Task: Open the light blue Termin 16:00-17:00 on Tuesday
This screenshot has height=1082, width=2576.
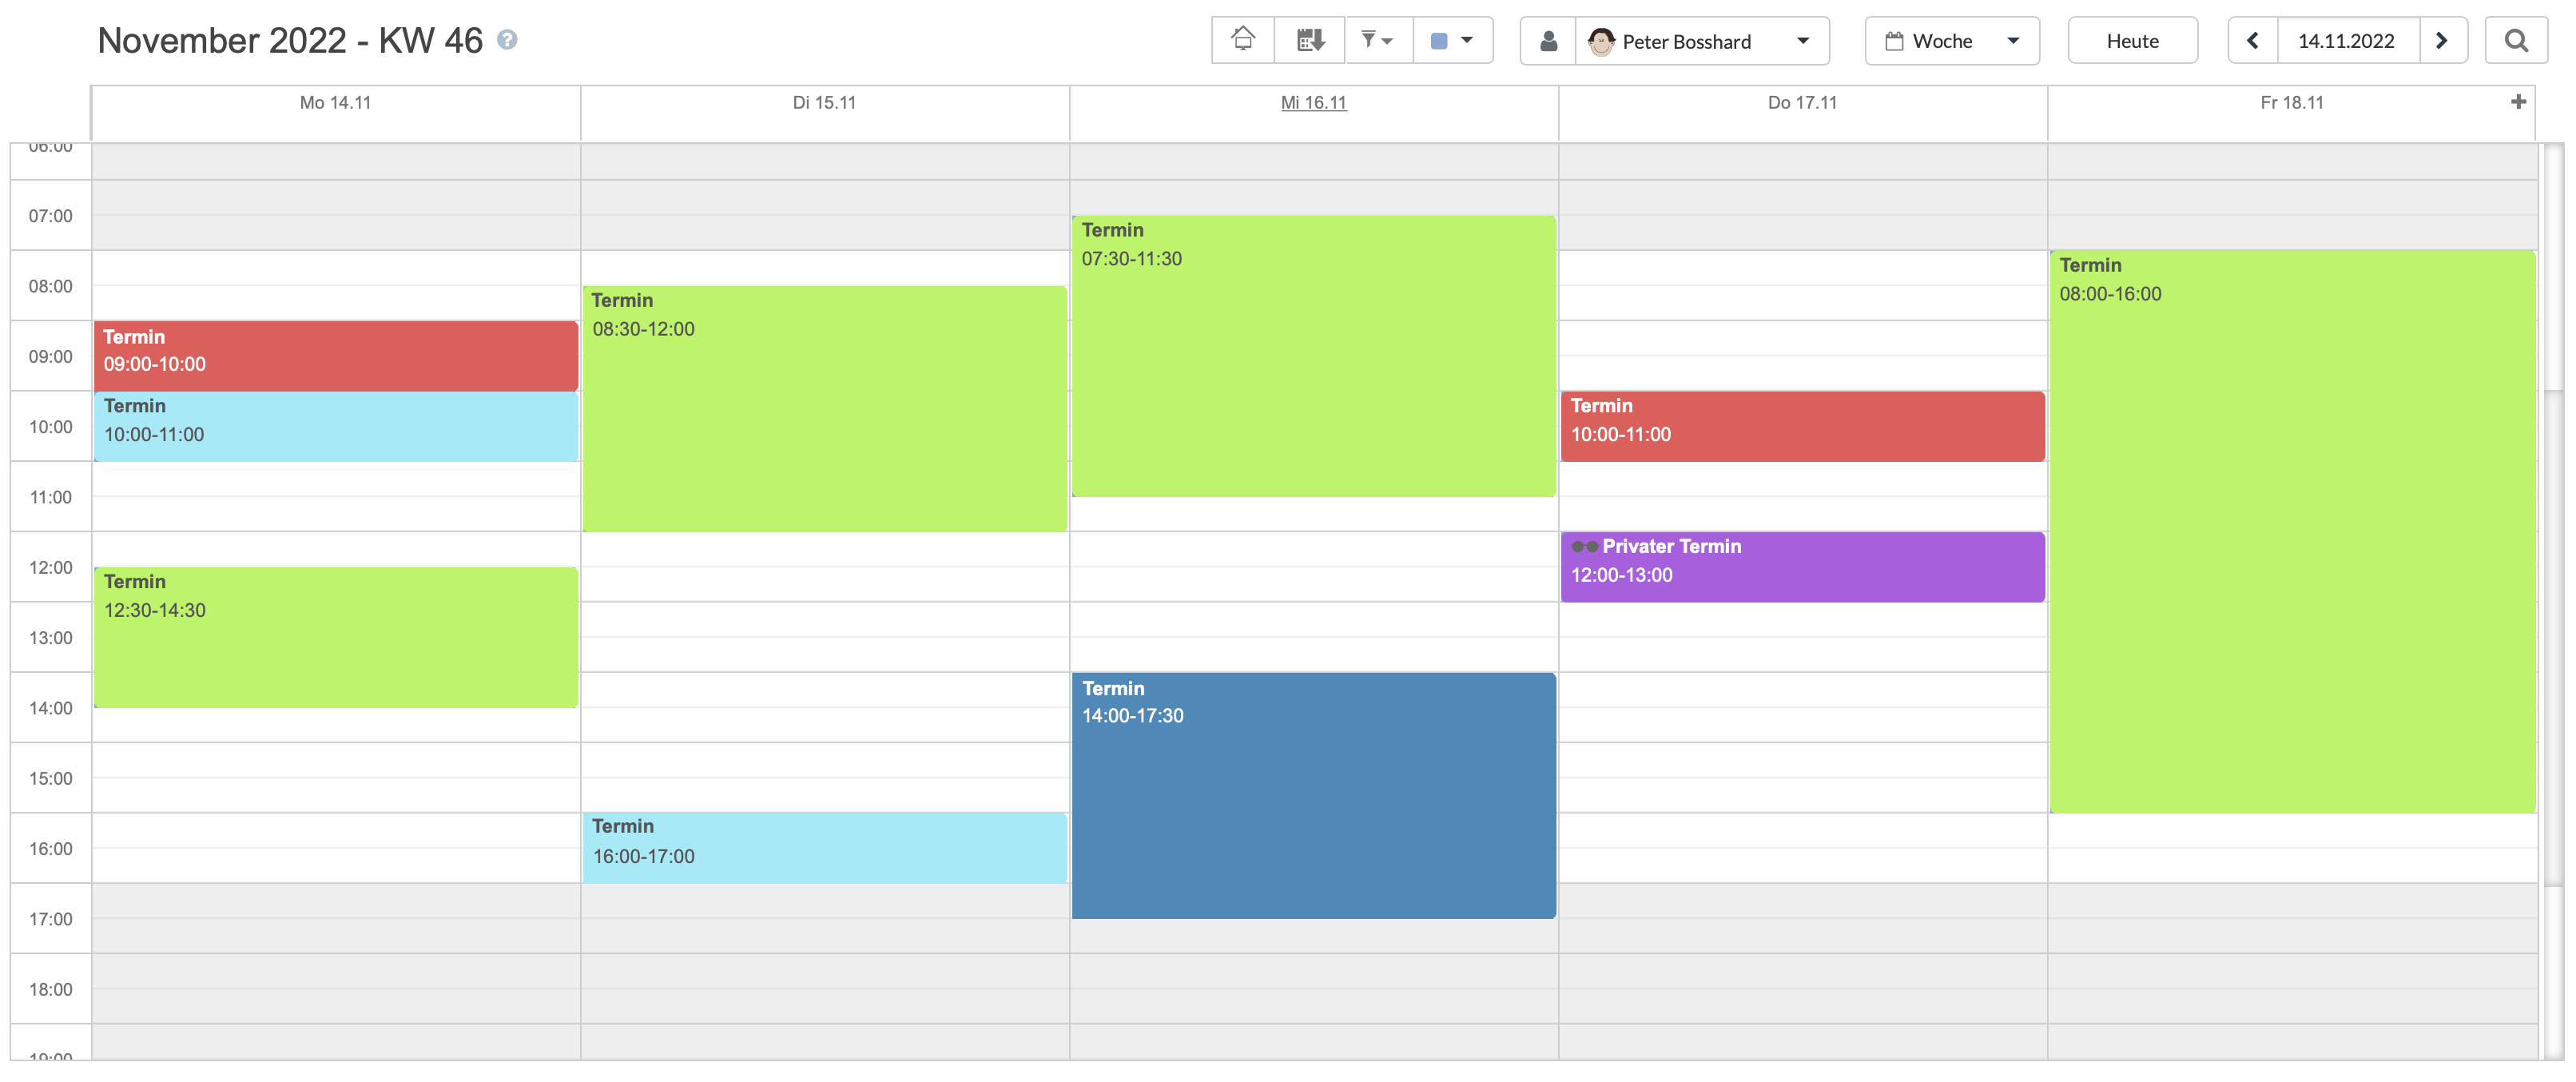Action: pos(825,847)
